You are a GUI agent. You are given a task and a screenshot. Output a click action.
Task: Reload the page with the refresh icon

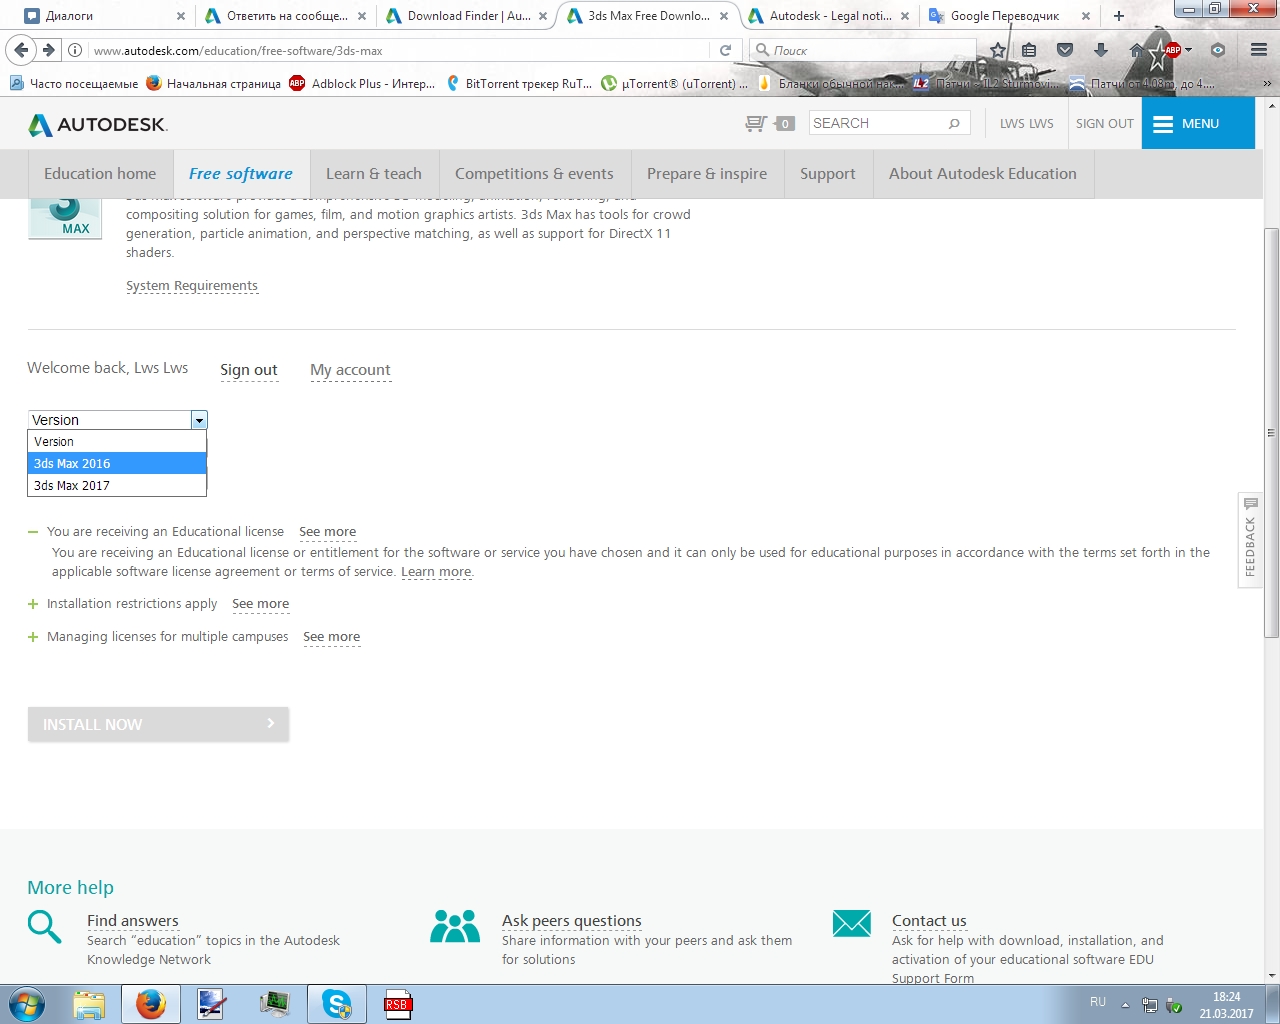[726, 50]
